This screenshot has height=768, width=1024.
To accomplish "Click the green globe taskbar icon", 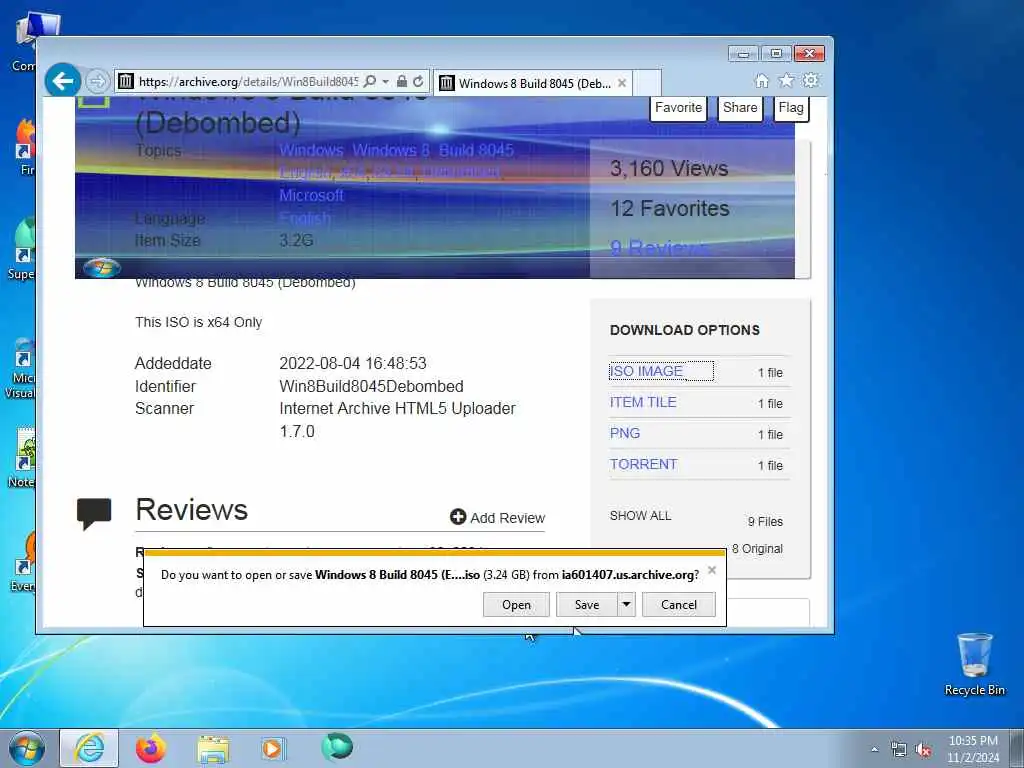I will [x=337, y=747].
